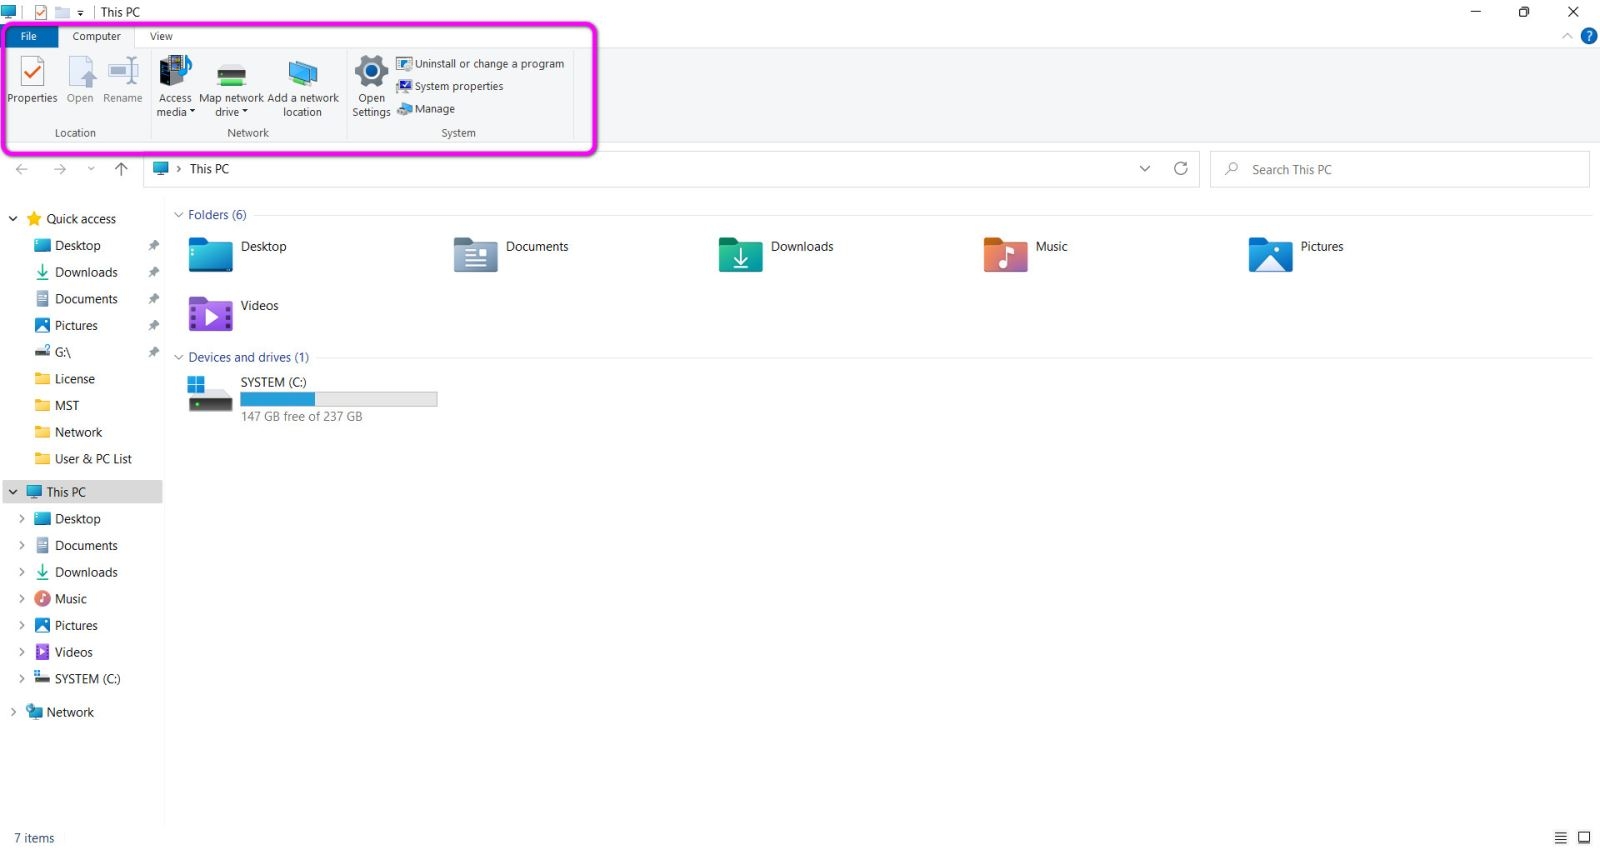Expand Pictures under This PC
Viewport: 1600px width, 850px height.
22,626
